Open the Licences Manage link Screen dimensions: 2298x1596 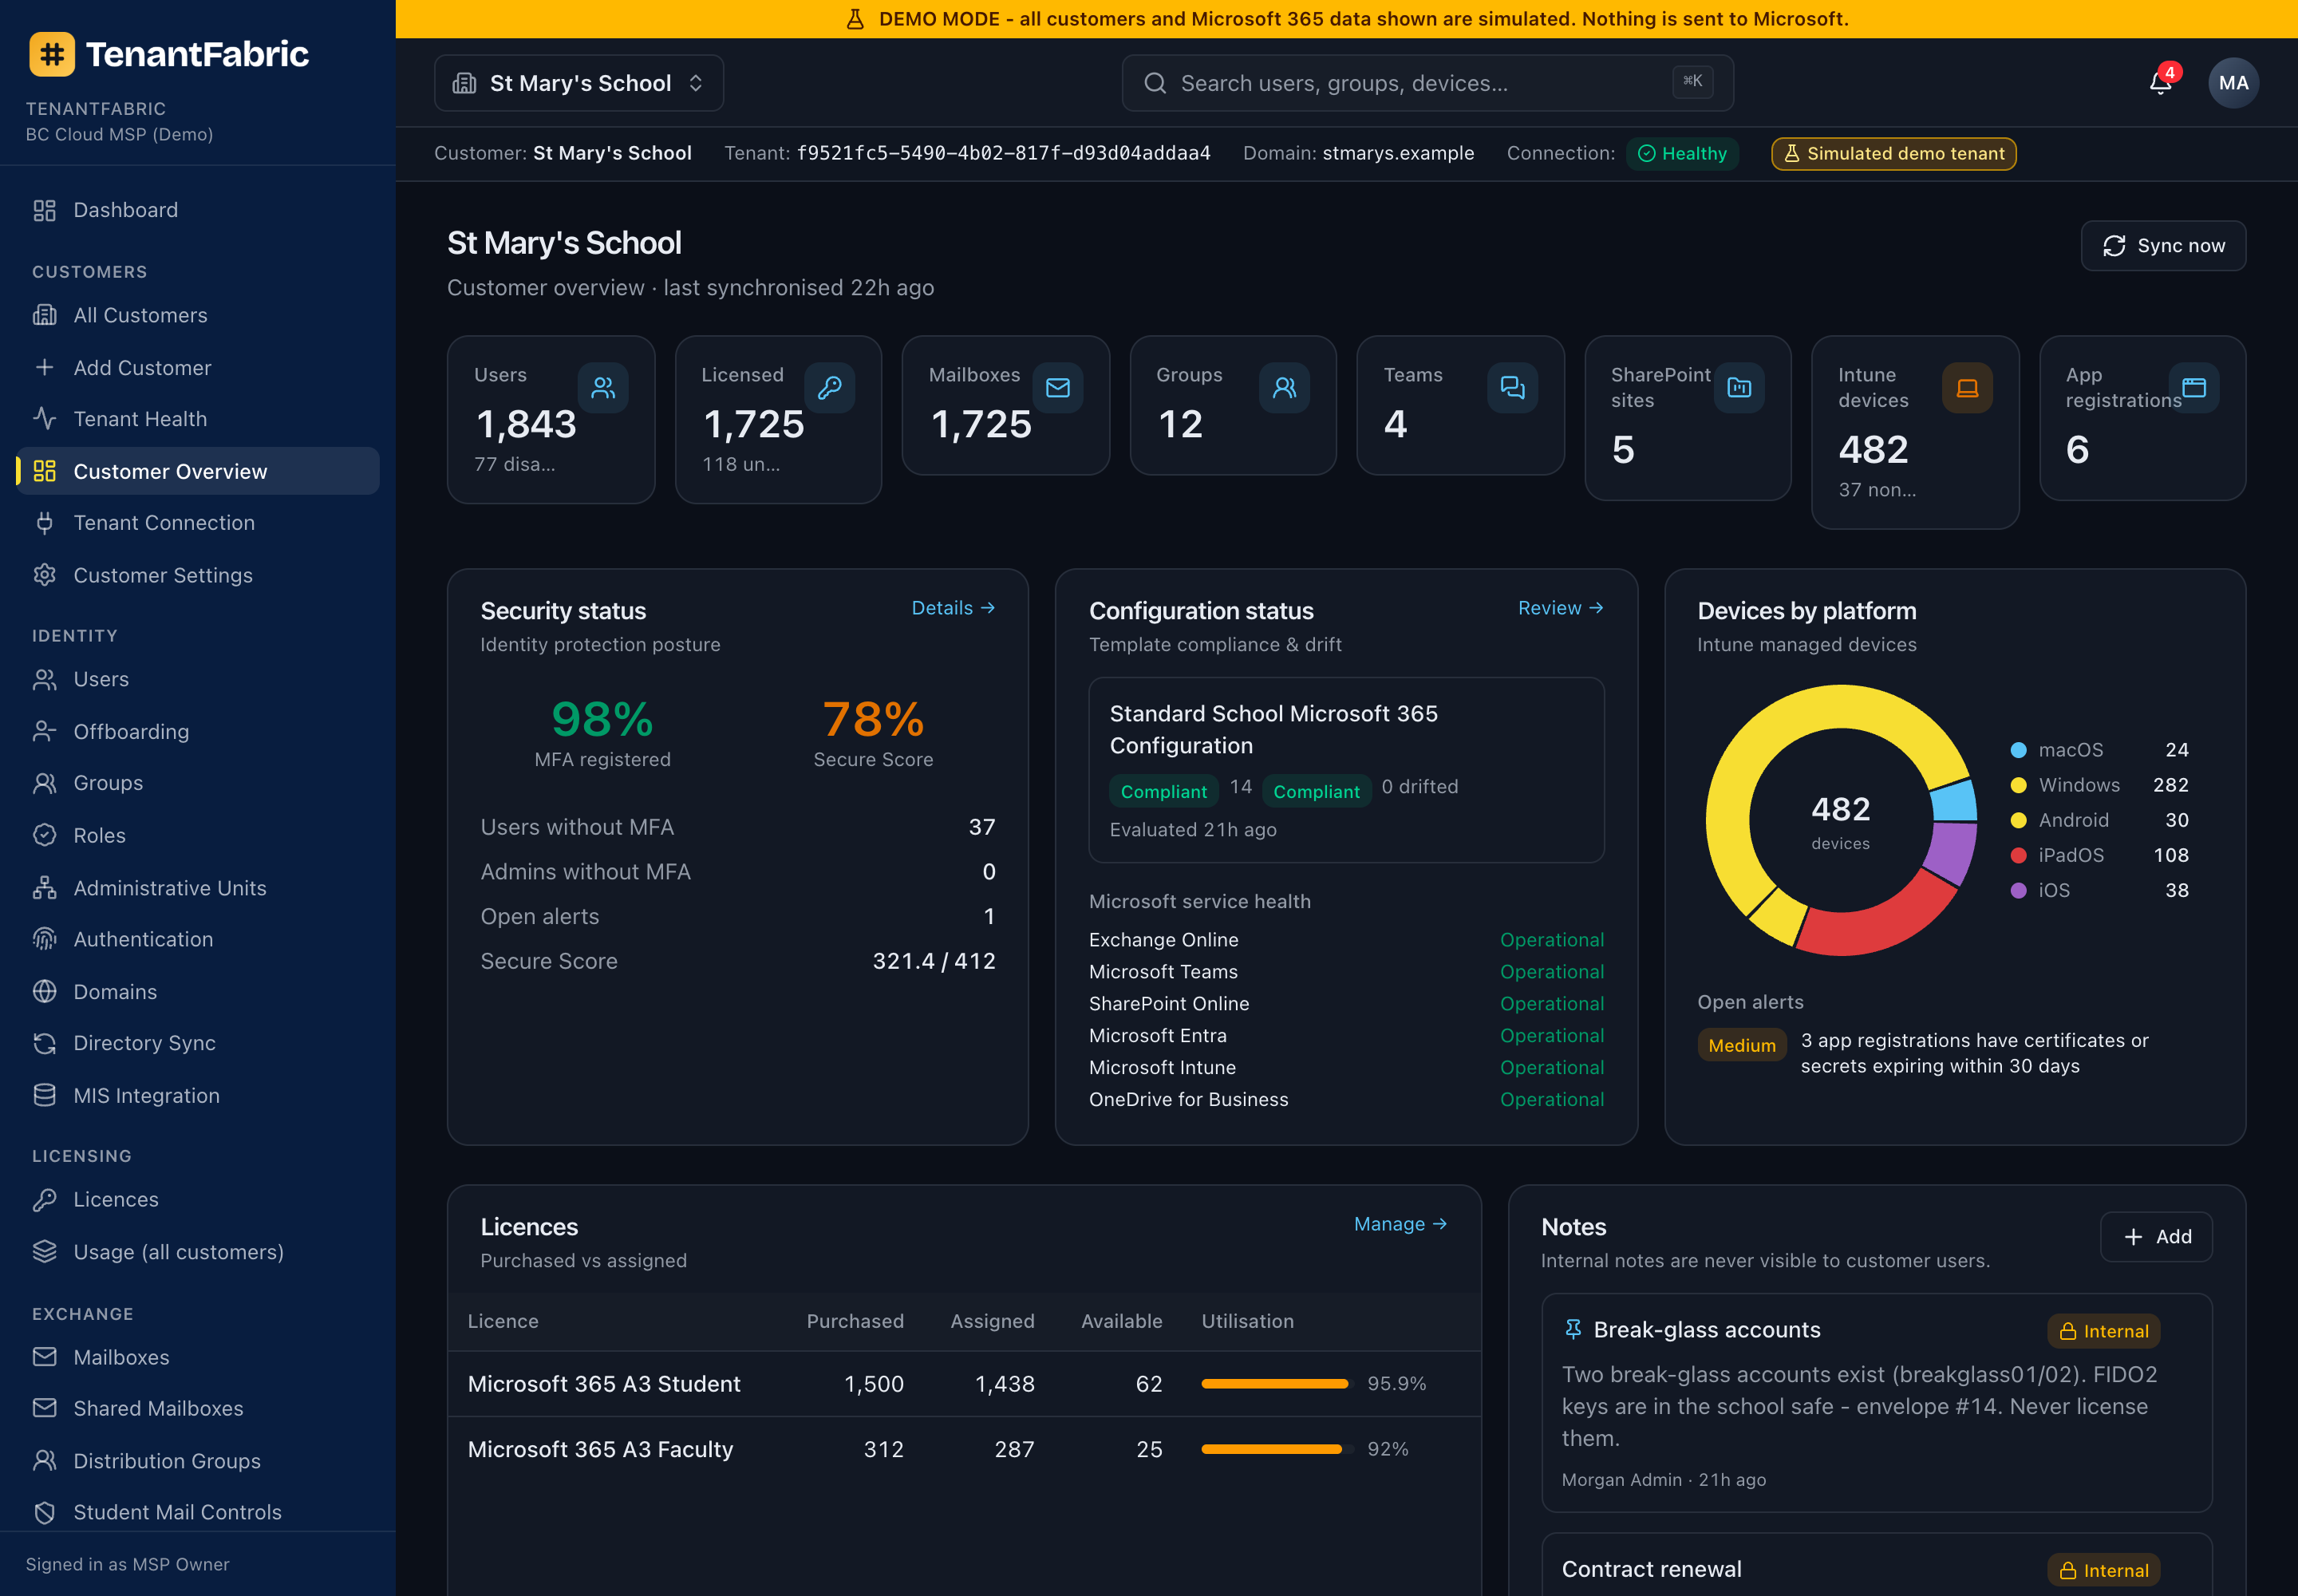click(x=1400, y=1224)
